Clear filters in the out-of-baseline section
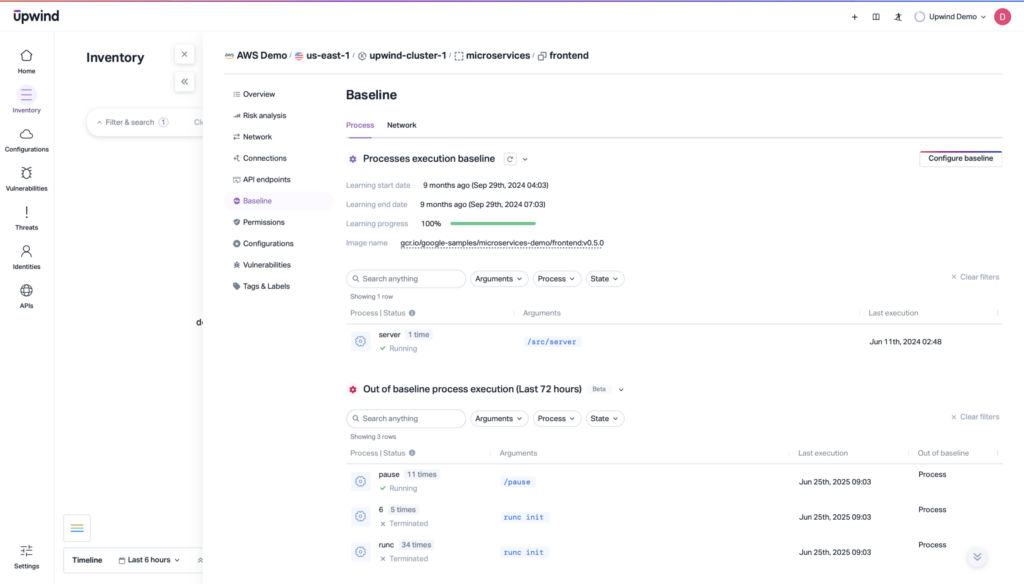This screenshot has height=584, width=1024. coord(975,417)
